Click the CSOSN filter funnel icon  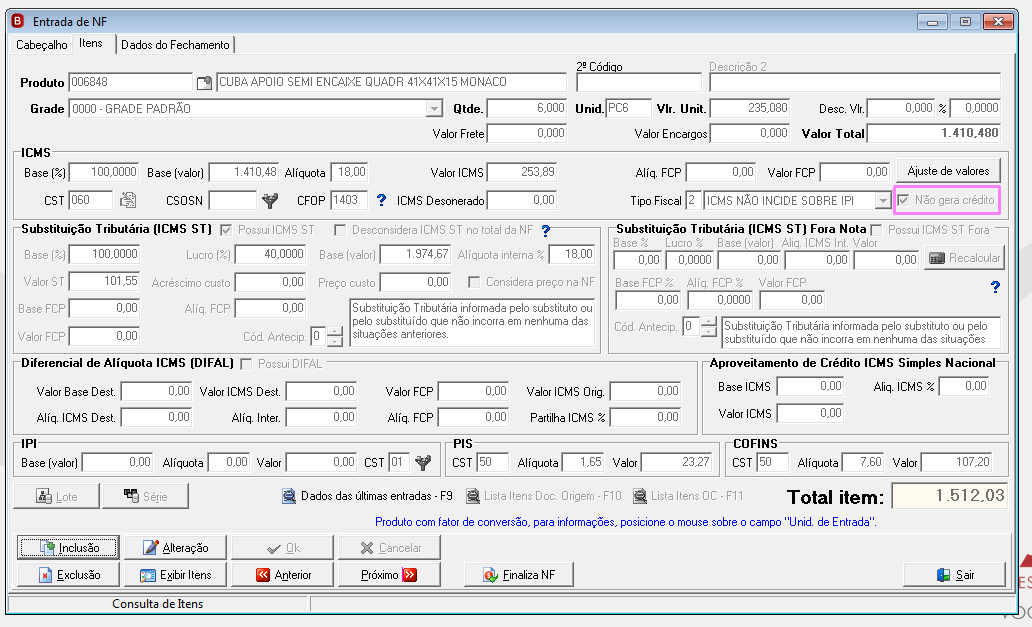point(270,201)
